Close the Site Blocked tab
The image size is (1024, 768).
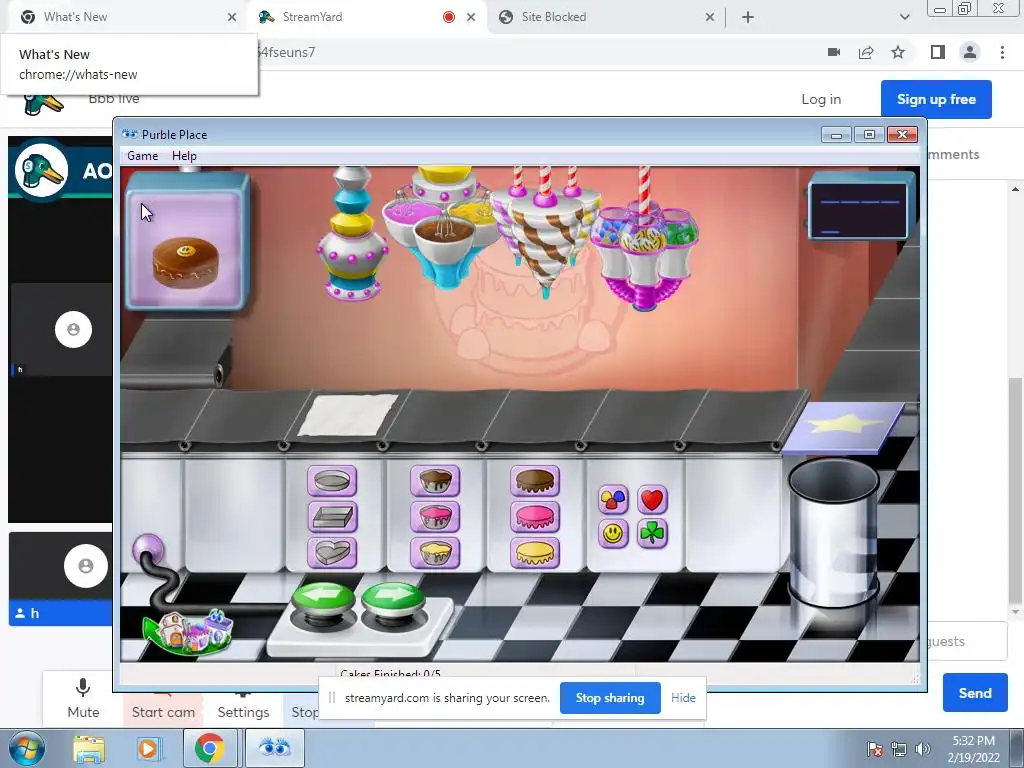pos(710,17)
